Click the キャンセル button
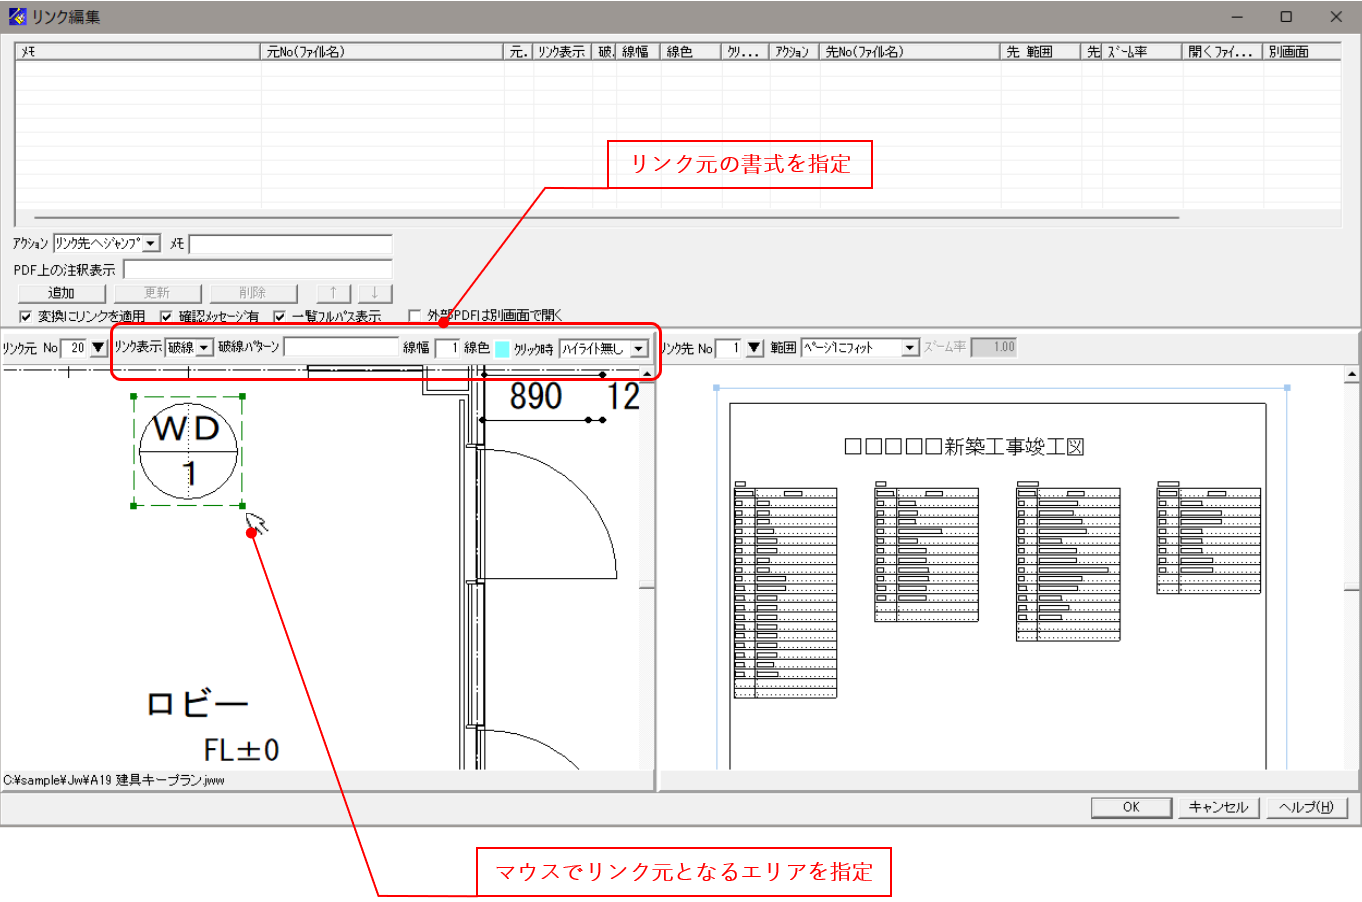1362x902 pixels. tap(1218, 807)
